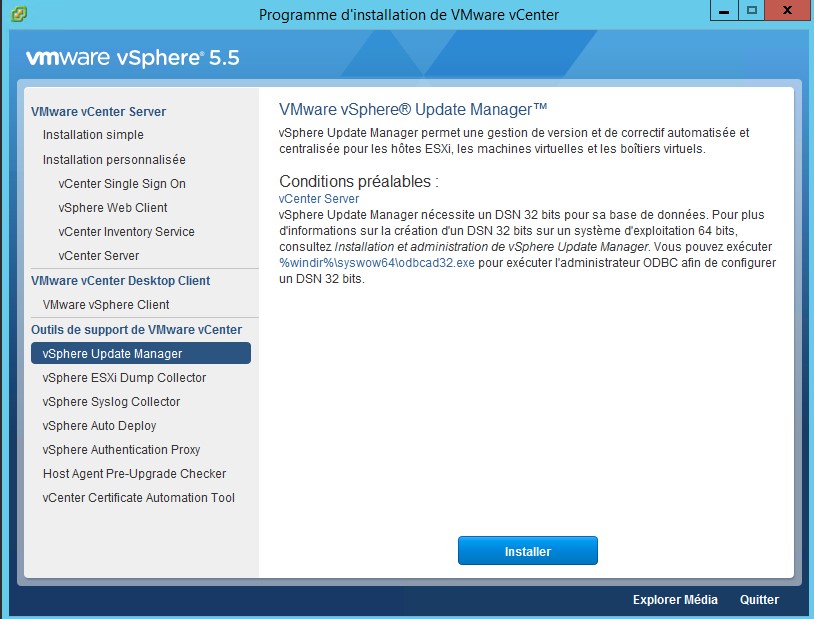
Task: Click the VMware installer icon in title bar
Action: 18,14
